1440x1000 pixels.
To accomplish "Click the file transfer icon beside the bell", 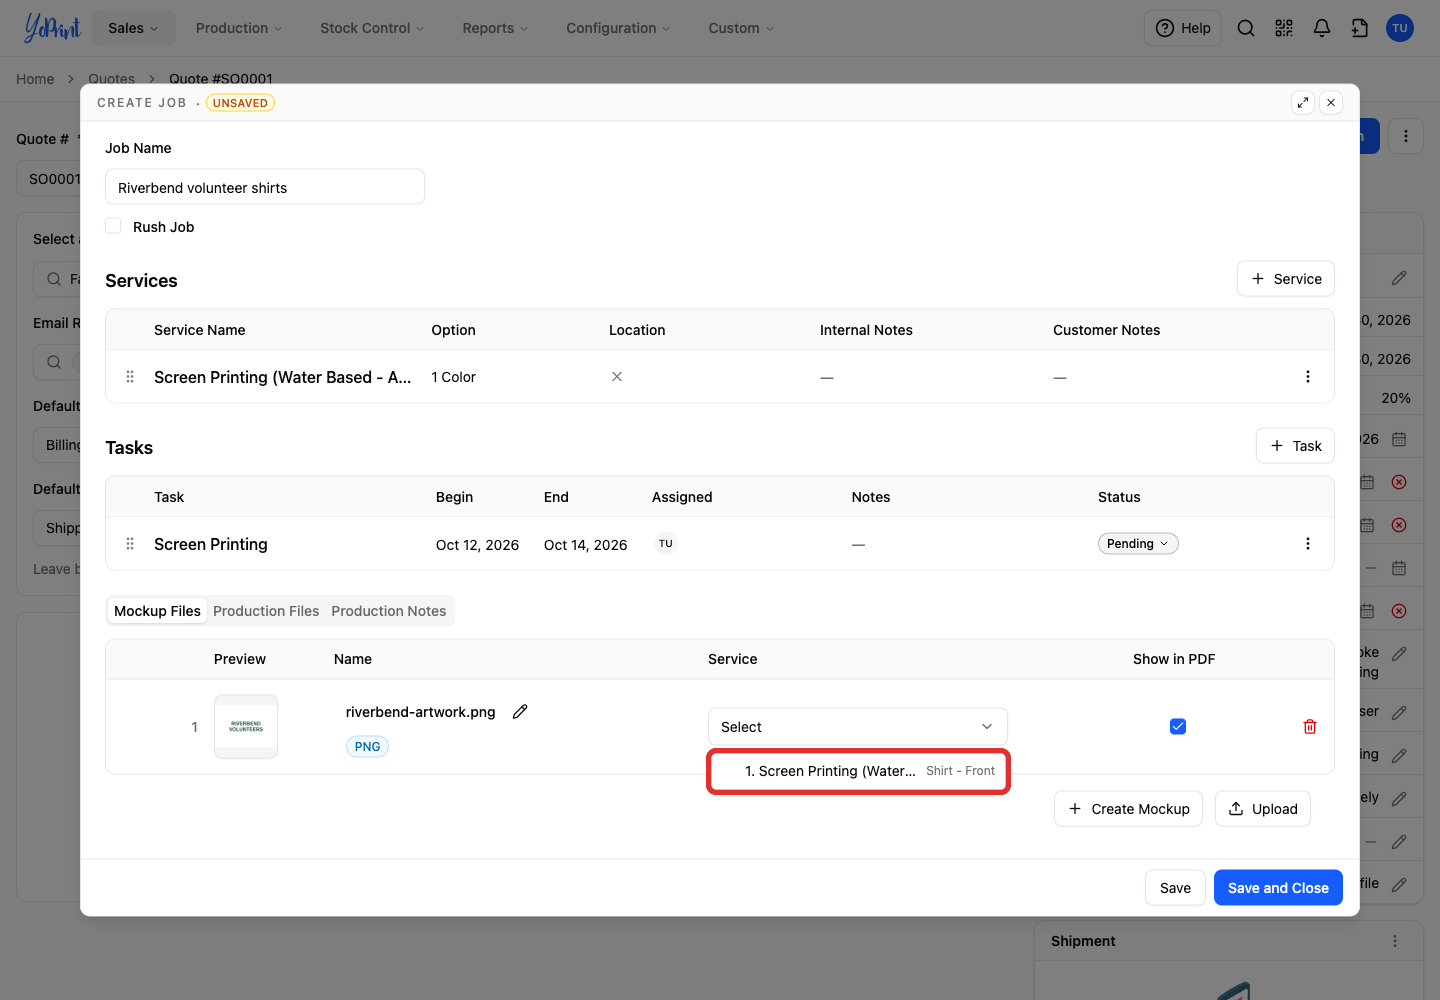I will pyautogui.click(x=1360, y=28).
